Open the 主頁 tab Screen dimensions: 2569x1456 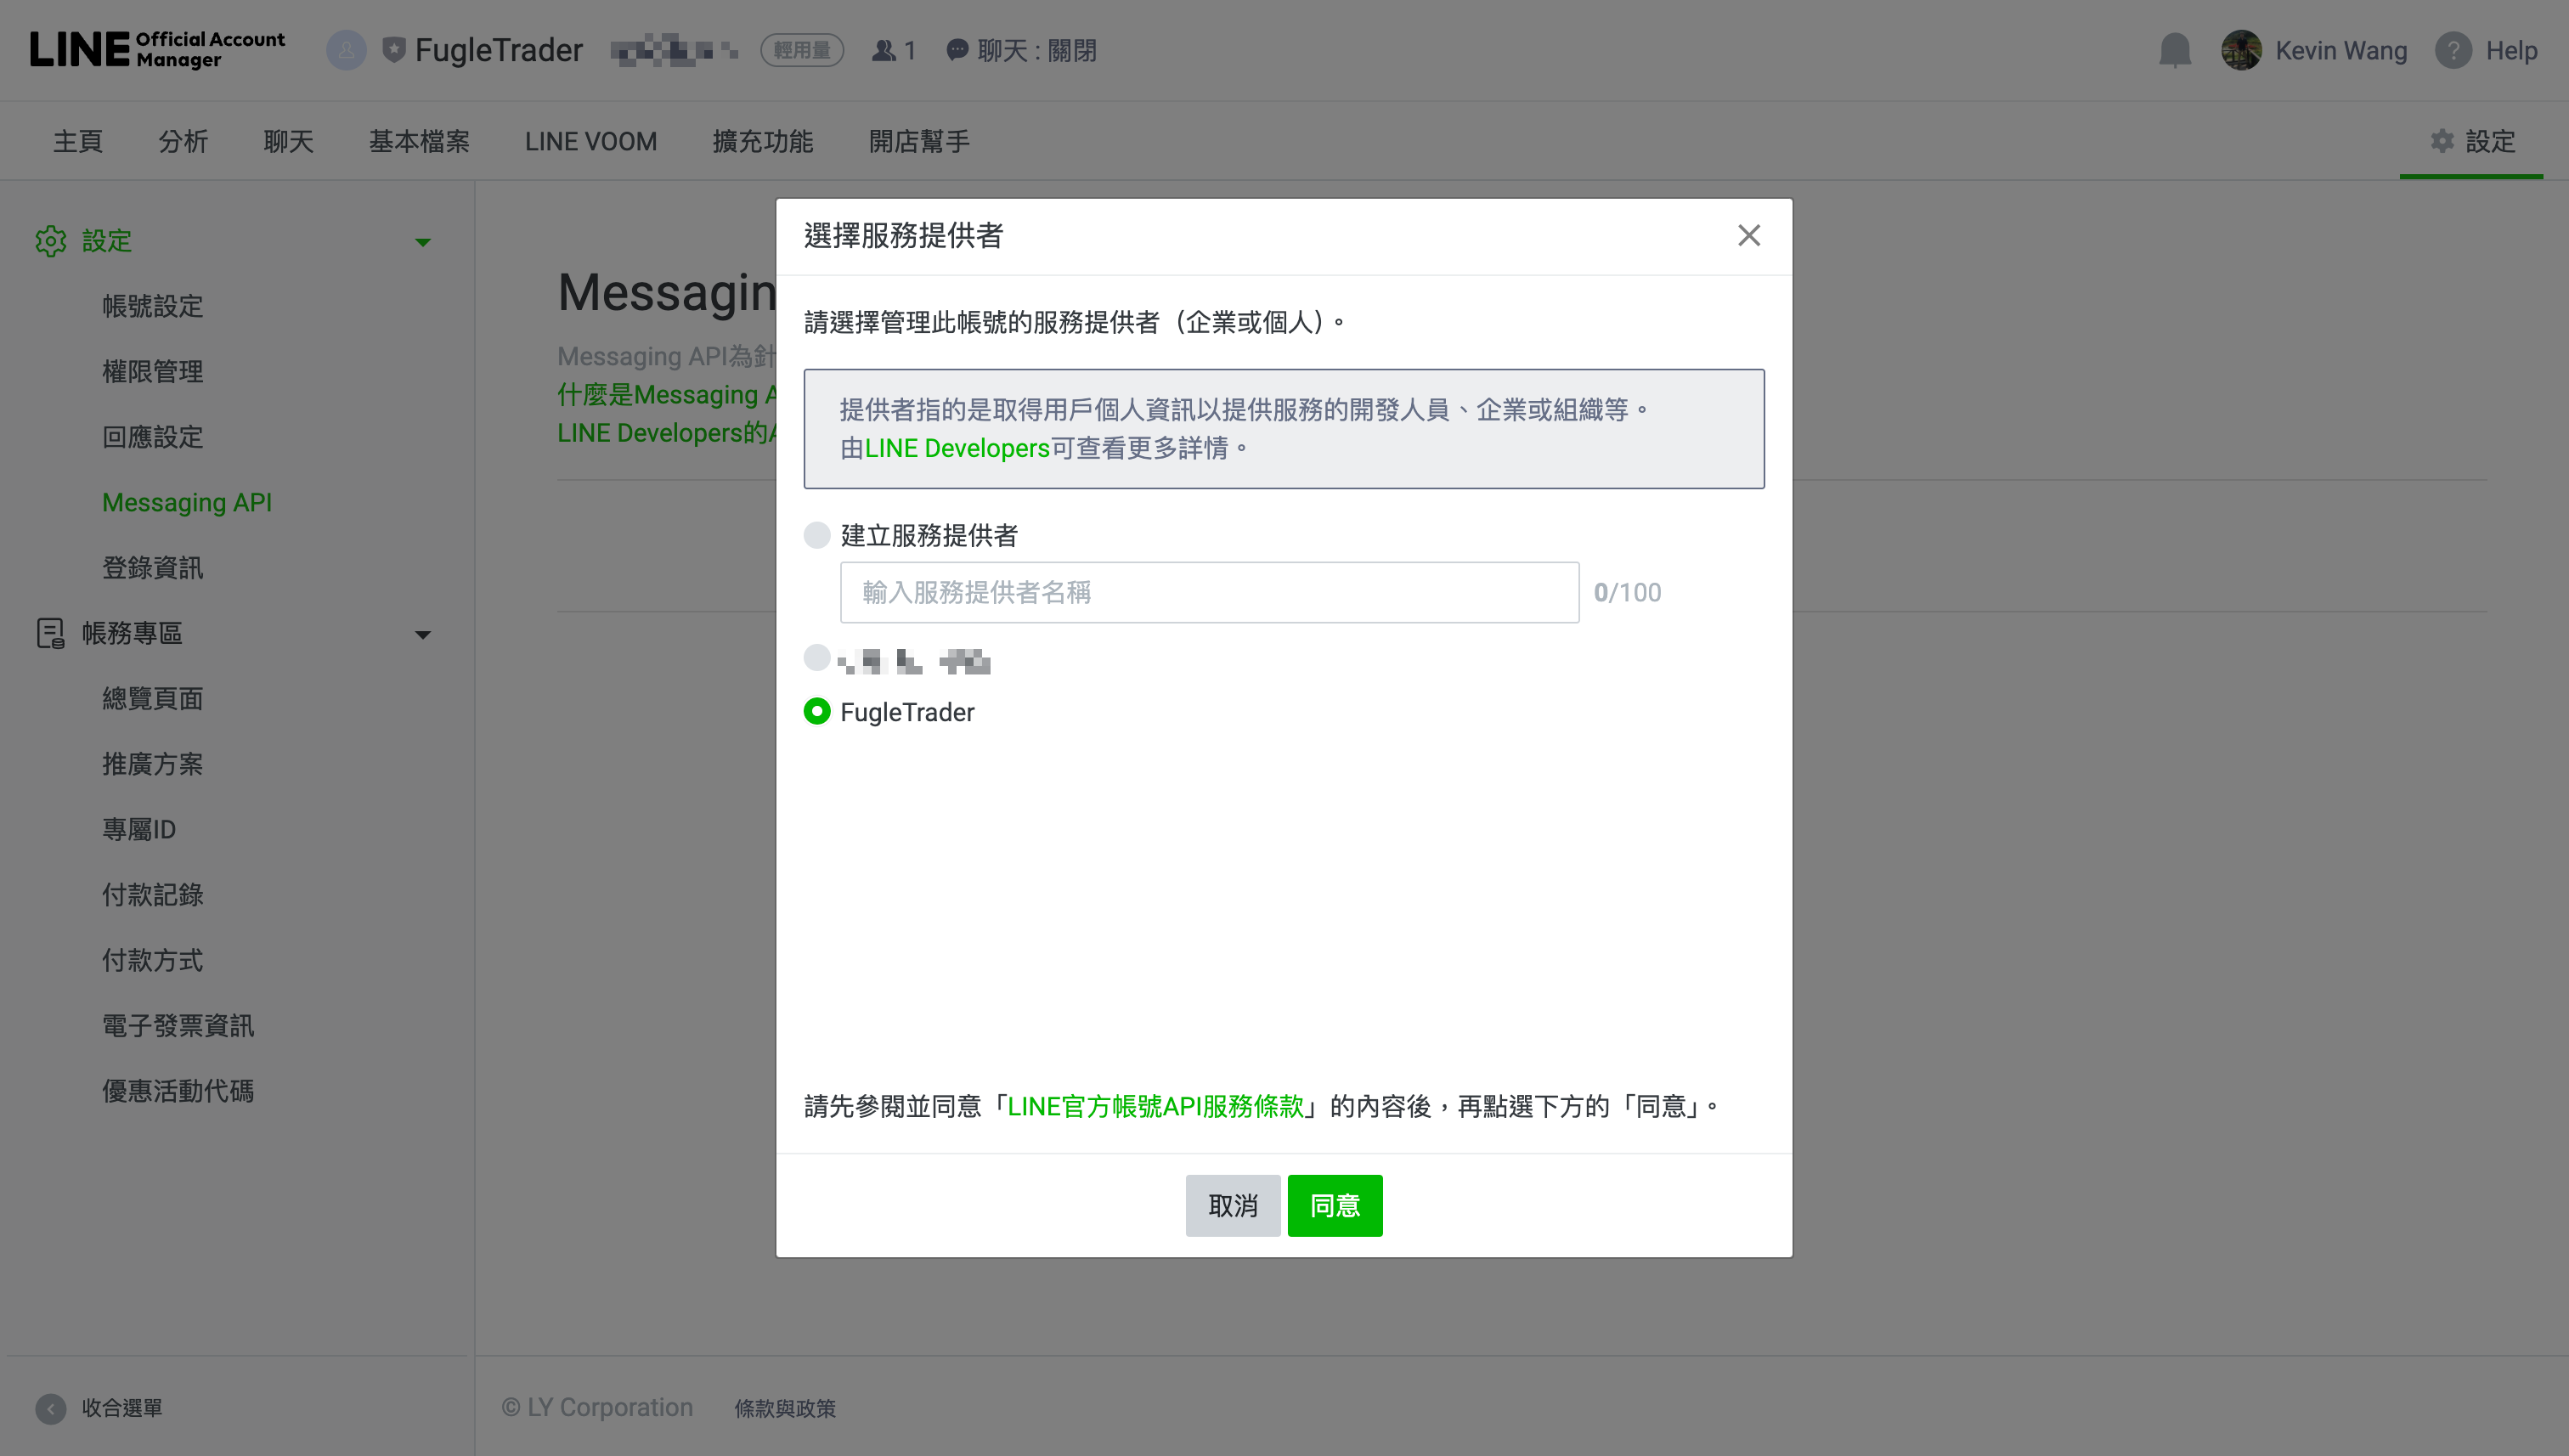click(x=78, y=141)
